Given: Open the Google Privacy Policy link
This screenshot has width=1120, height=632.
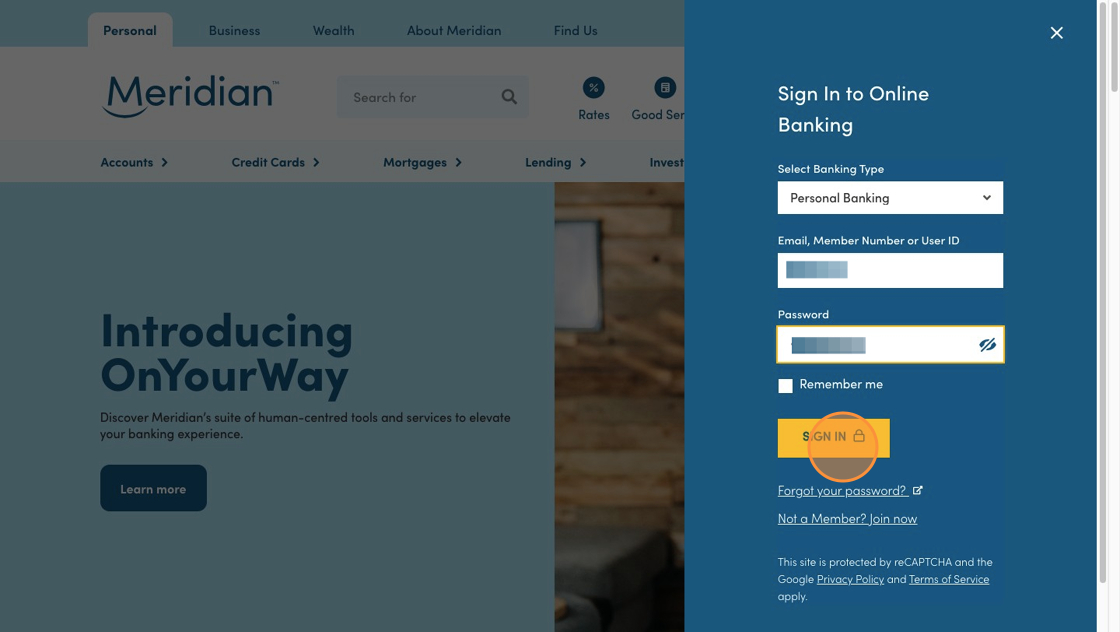Looking at the screenshot, I should [x=850, y=579].
